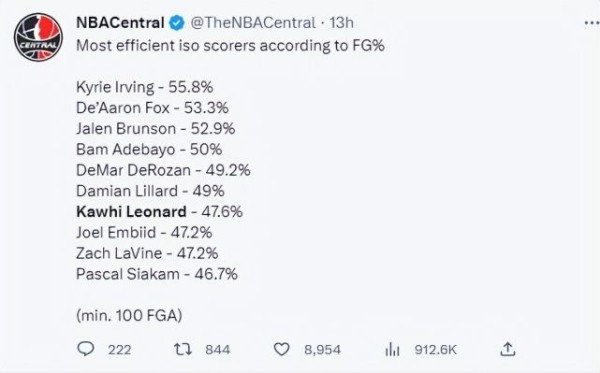The width and height of the screenshot is (600, 373).
Task: Open the three-dot more options menu
Action: pyautogui.click(x=592, y=23)
